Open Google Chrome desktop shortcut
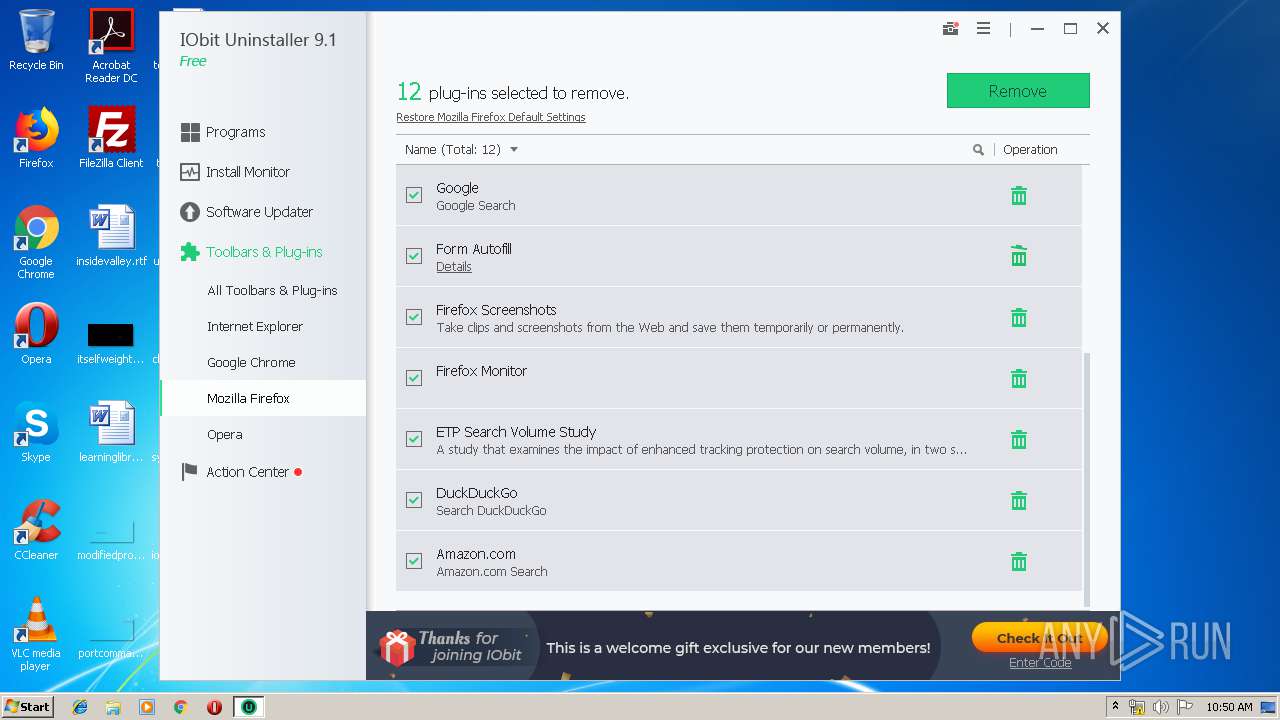Viewport: 1280px width, 720px height. tap(36, 242)
